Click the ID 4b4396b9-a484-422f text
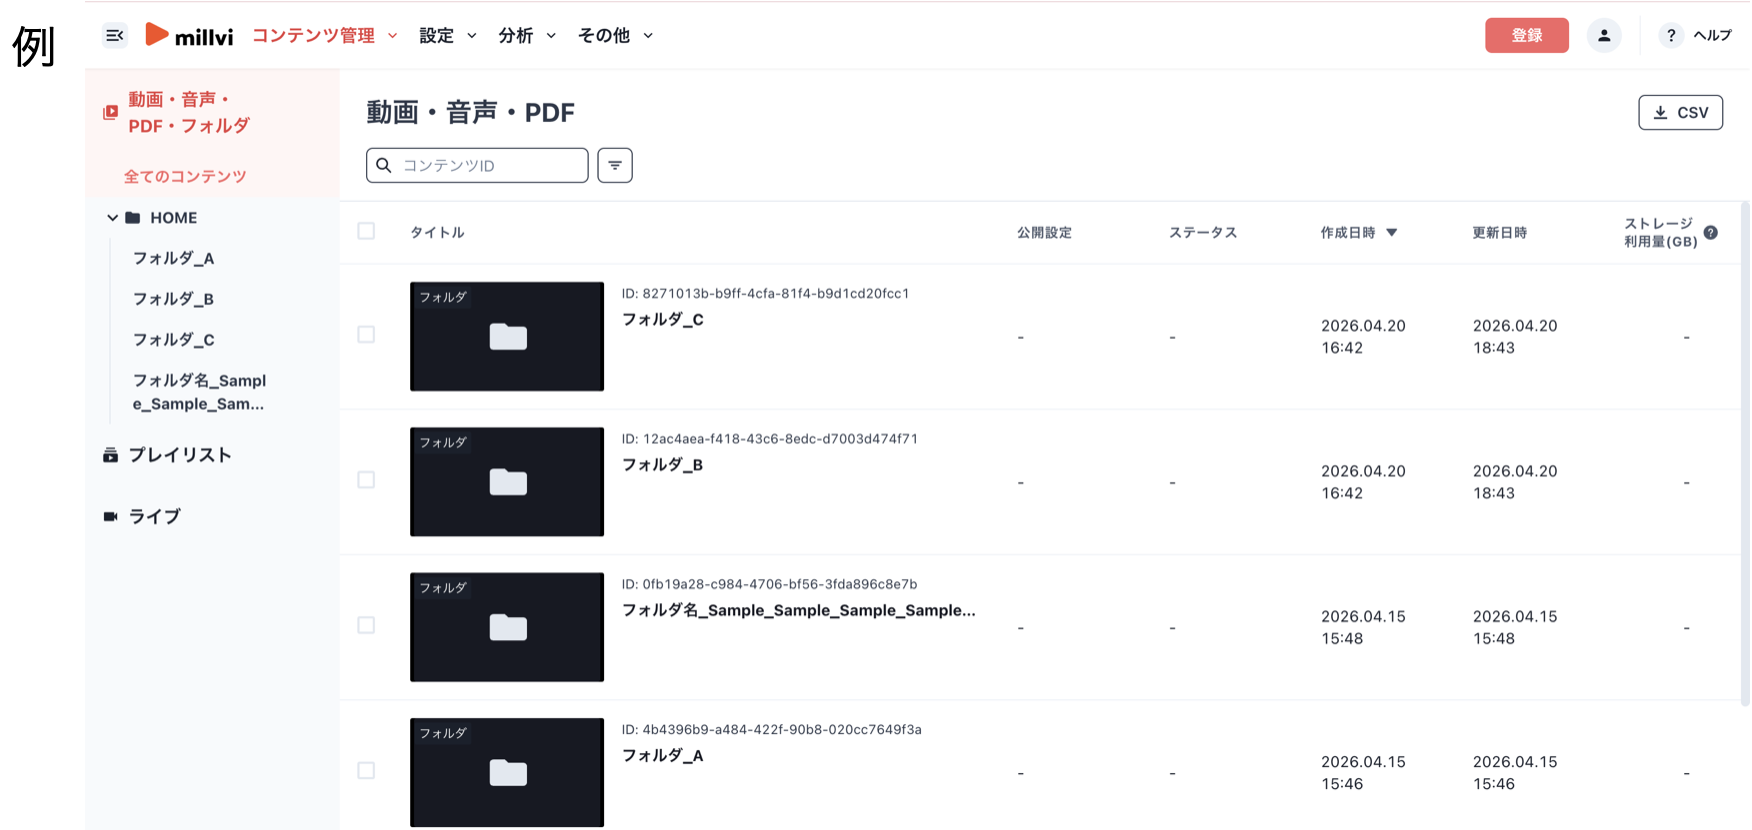 tap(771, 729)
